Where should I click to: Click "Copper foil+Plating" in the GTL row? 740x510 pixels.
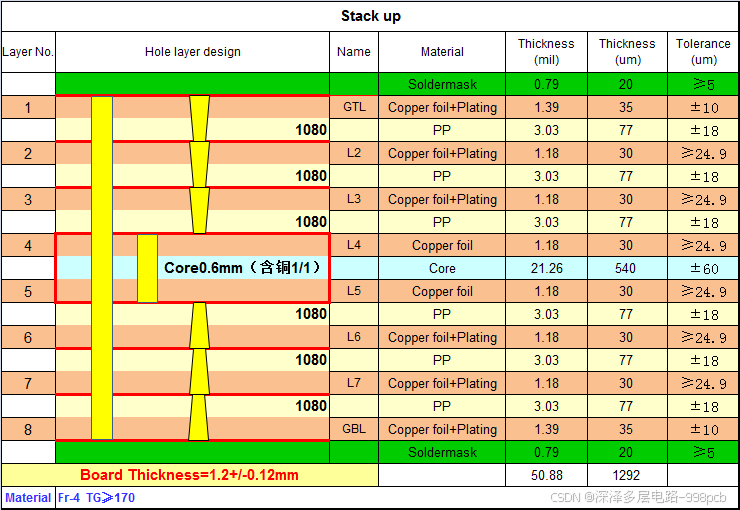(x=442, y=108)
